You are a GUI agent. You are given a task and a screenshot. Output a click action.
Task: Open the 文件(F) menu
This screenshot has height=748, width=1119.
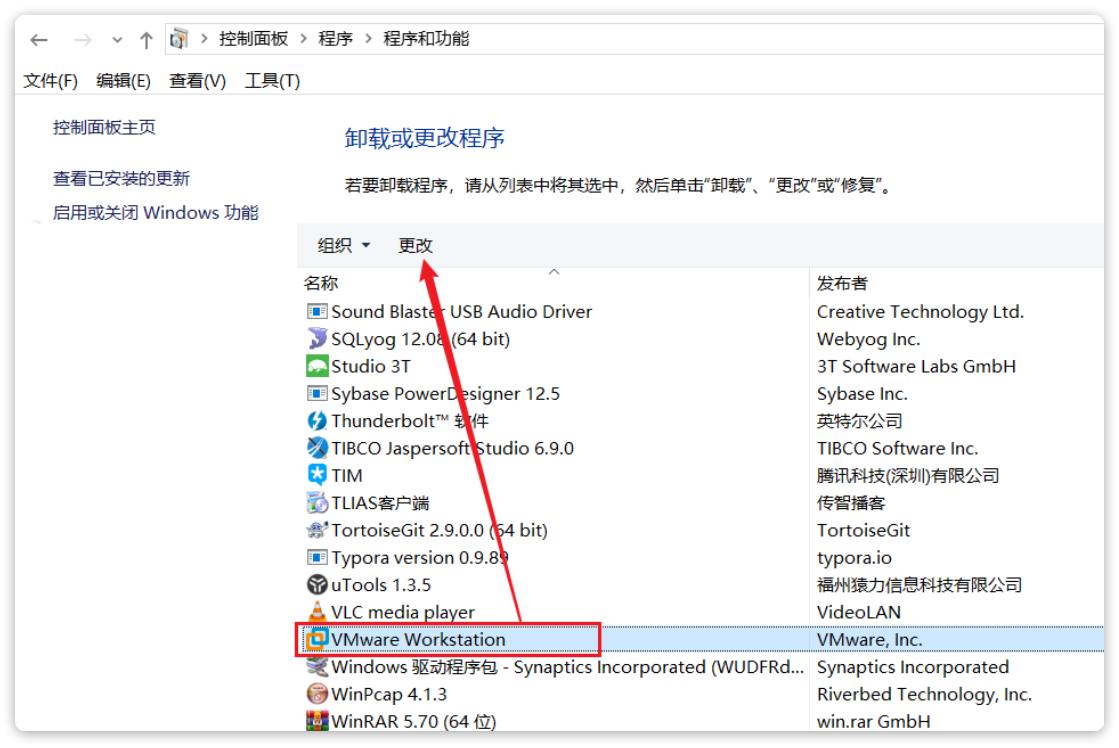(49, 80)
